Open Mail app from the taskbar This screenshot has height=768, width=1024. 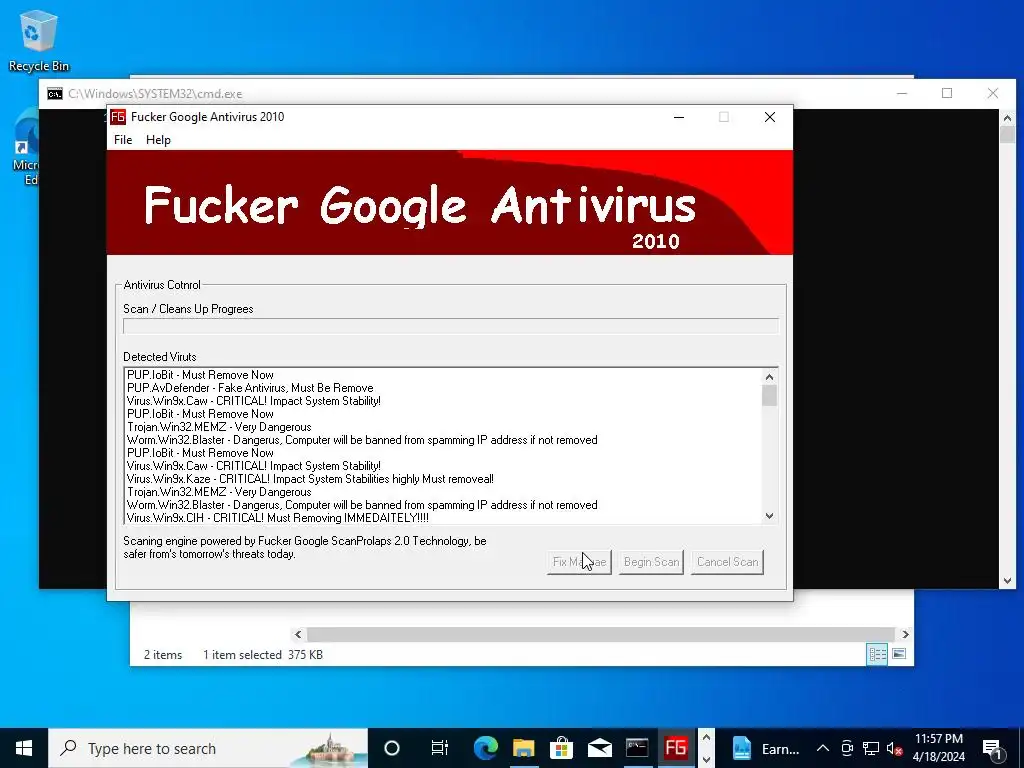pos(599,748)
